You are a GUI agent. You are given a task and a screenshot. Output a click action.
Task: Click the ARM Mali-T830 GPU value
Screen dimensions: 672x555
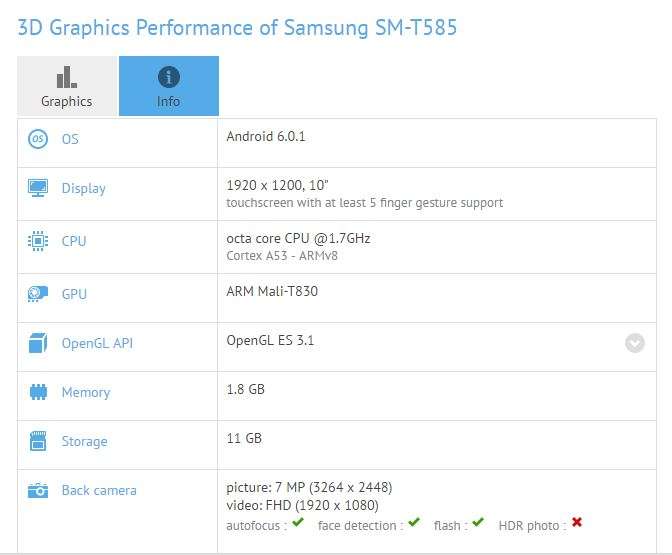272,291
